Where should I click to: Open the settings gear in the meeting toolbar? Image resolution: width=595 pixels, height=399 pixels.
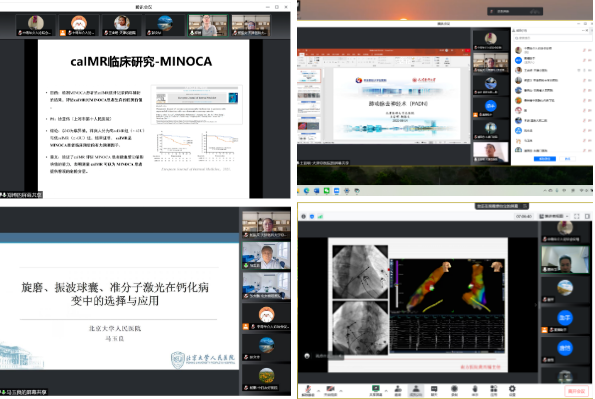pos(512,390)
